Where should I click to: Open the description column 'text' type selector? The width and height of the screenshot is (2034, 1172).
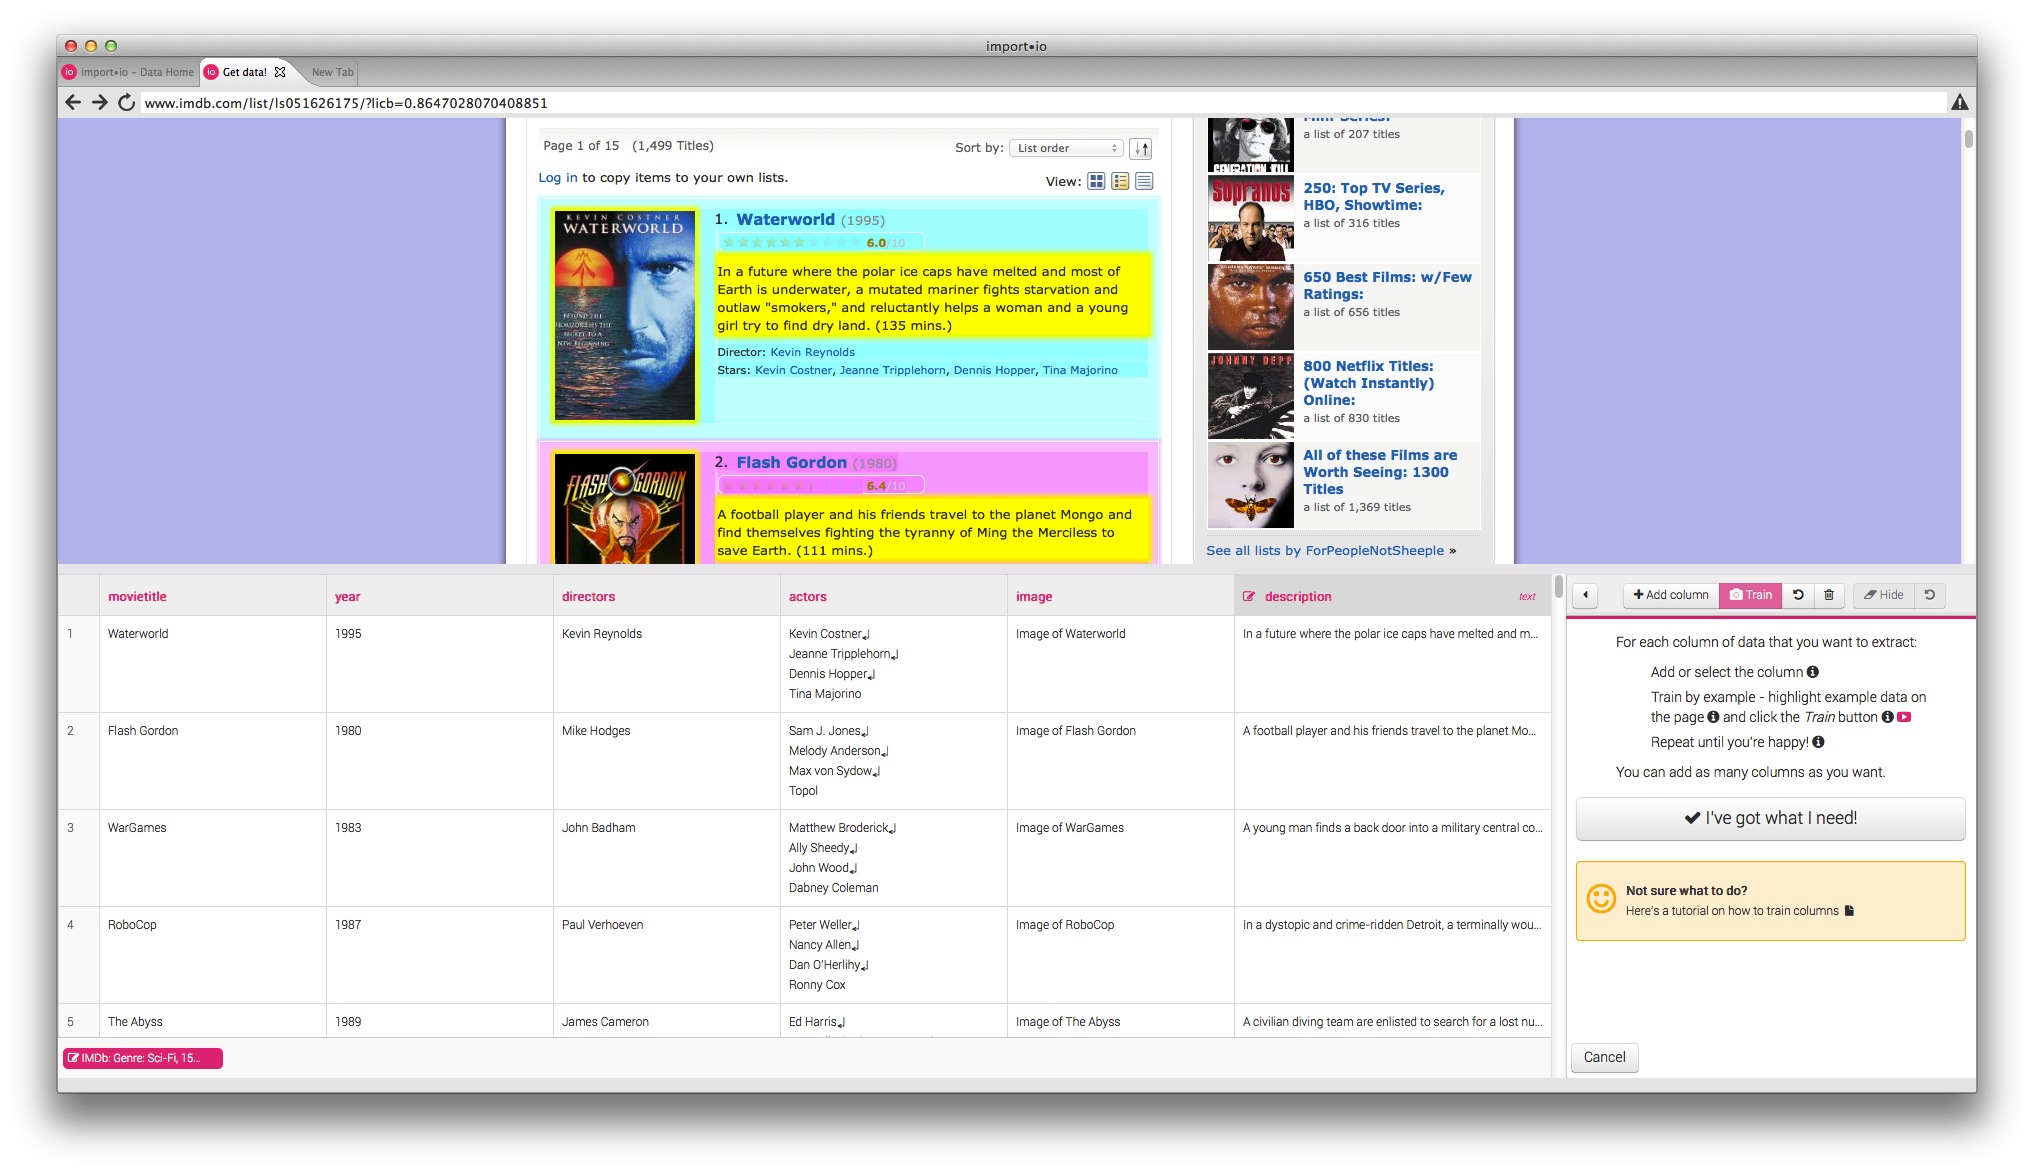pos(1527,597)
